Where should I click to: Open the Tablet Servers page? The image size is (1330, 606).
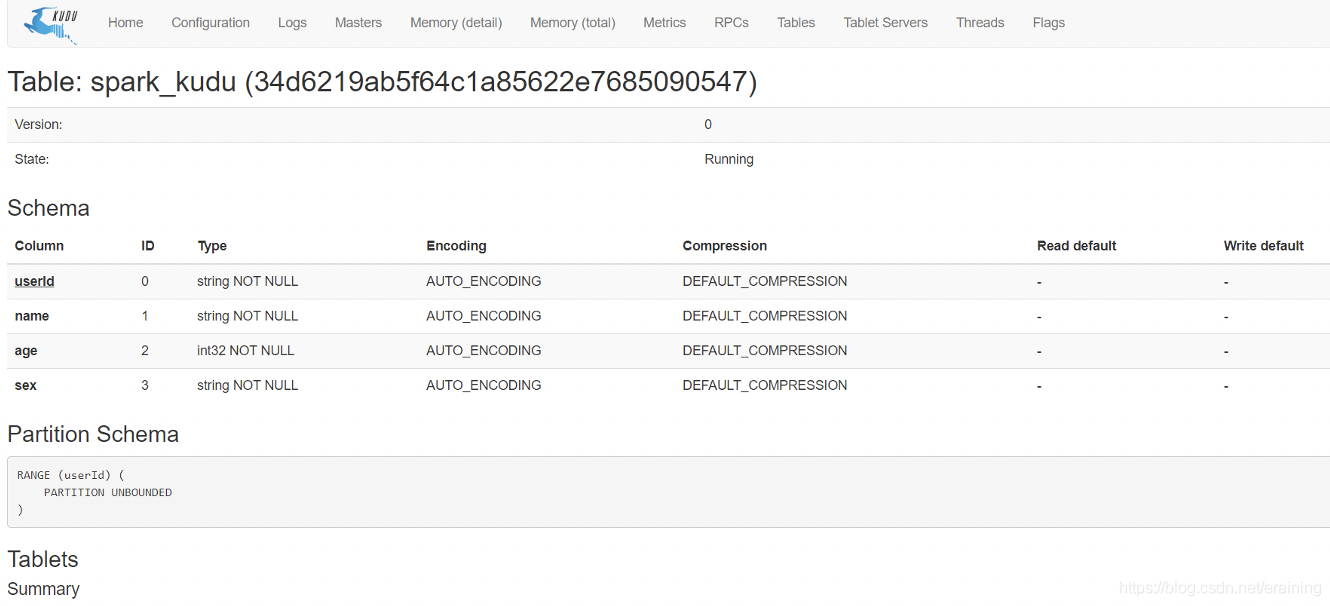pos(885,22)
